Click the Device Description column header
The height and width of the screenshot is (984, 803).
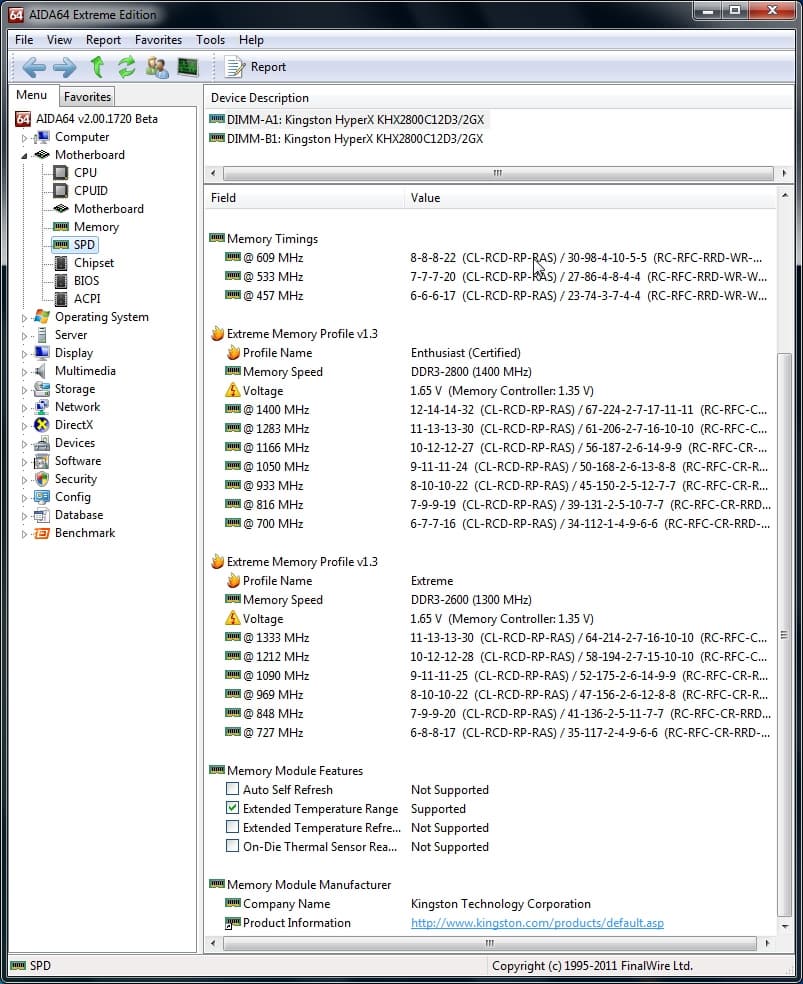(x=498, y=98)
